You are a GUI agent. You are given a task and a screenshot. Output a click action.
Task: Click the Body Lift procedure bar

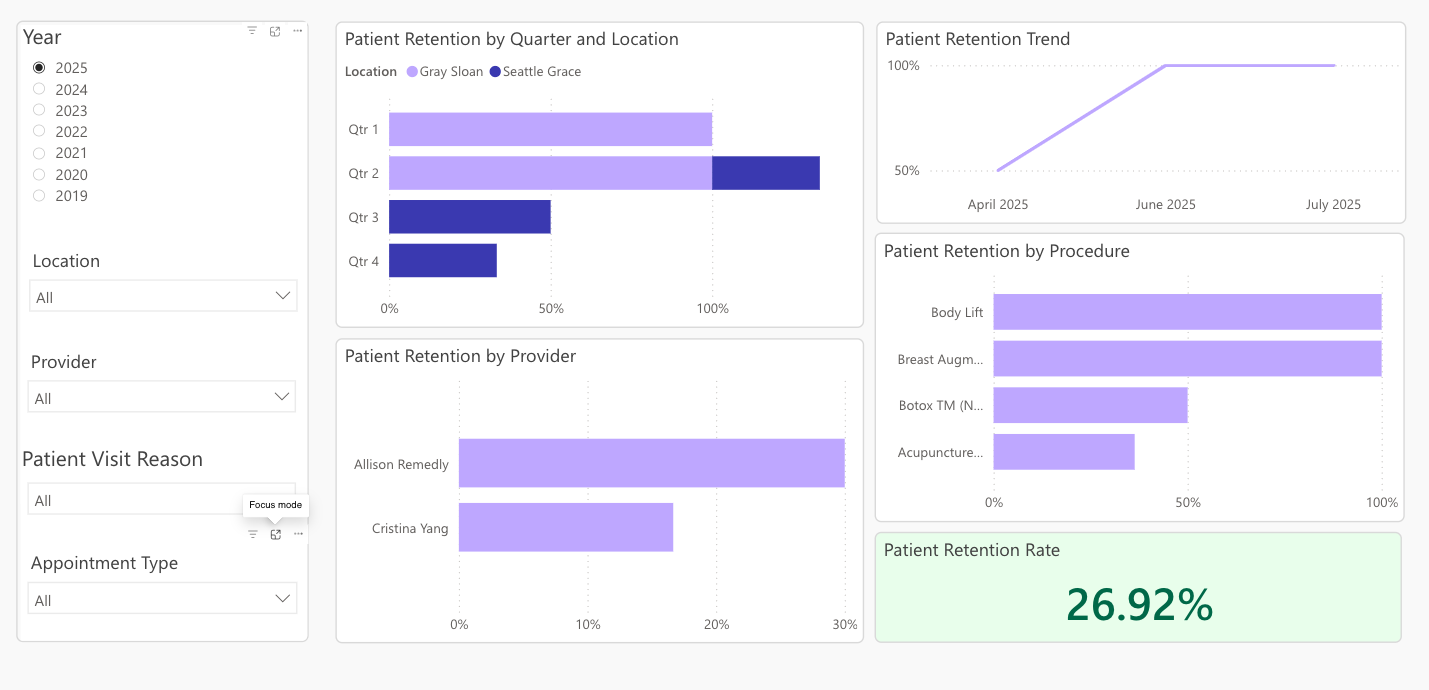point(1187,312)
